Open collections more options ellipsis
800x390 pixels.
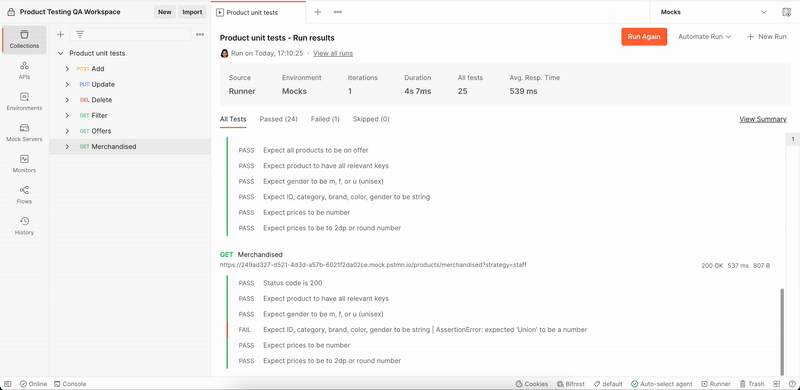coord(200,35)
